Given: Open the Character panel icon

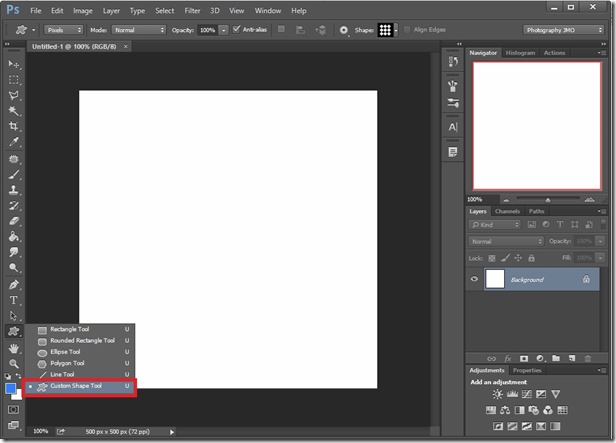Looking at the screenshot, I should click(x=453, y=127).
